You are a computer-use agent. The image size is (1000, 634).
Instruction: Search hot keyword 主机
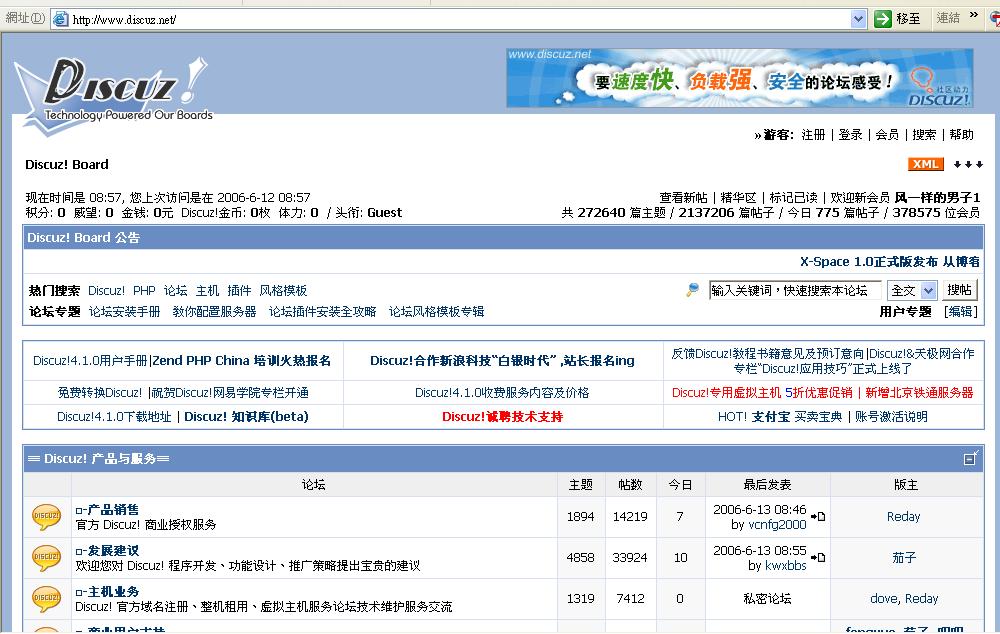(x=207, y=291)
